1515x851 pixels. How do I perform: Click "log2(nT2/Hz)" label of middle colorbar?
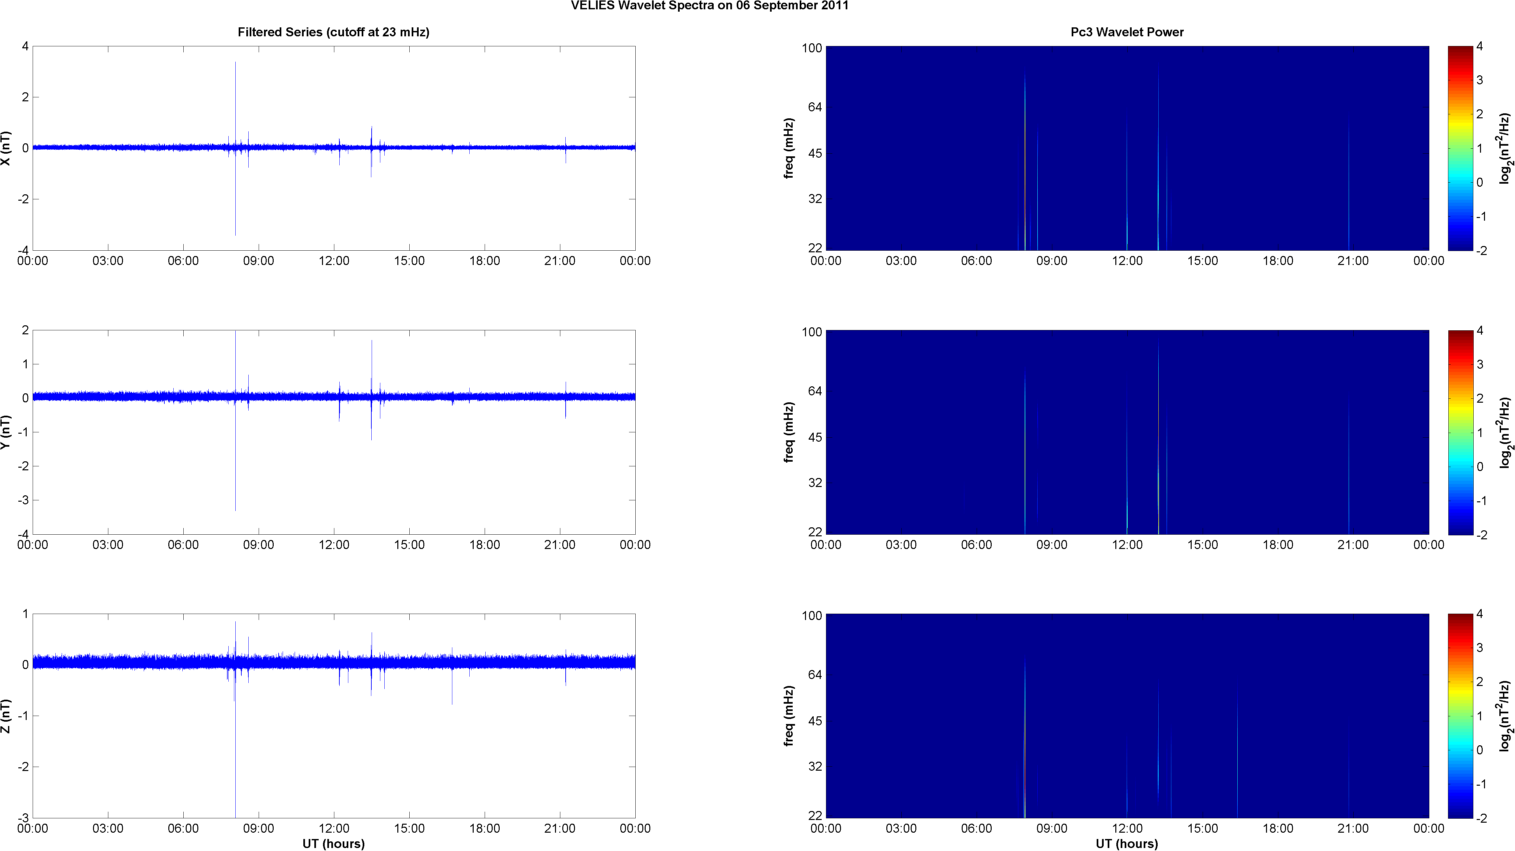point(1505,432)
